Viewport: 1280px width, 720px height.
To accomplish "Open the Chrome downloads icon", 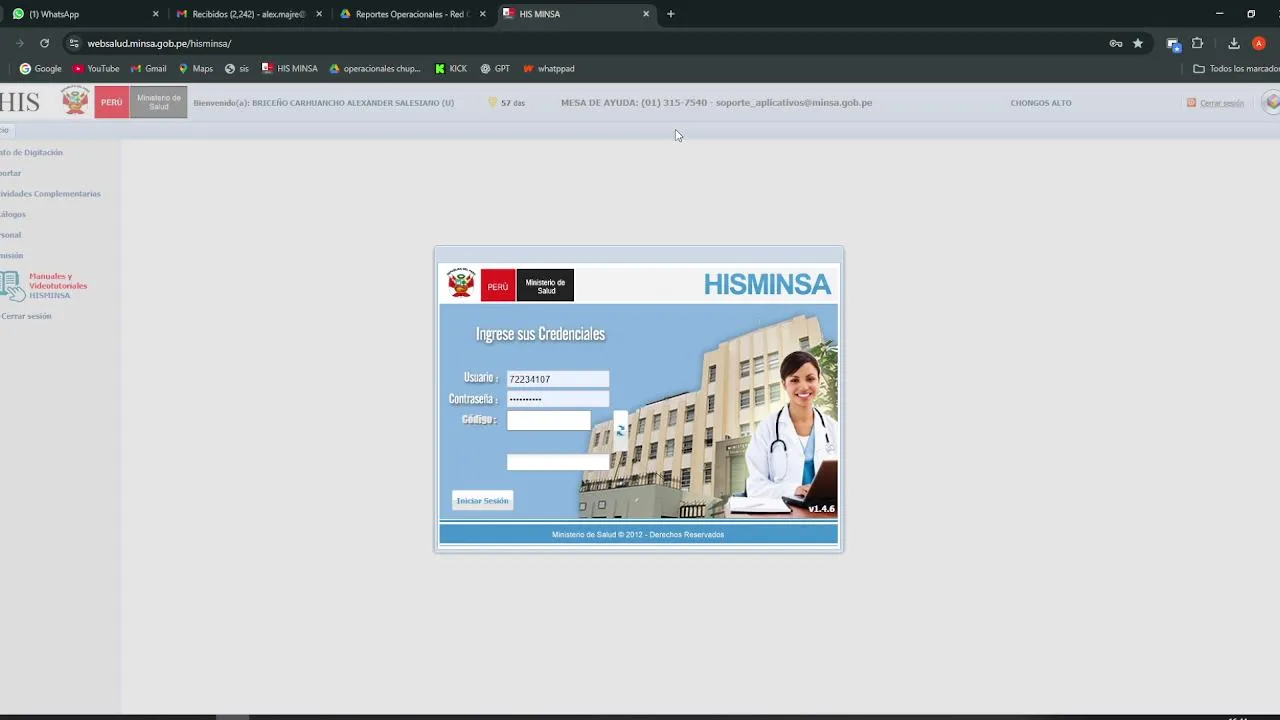I will tap(1234, 43).
